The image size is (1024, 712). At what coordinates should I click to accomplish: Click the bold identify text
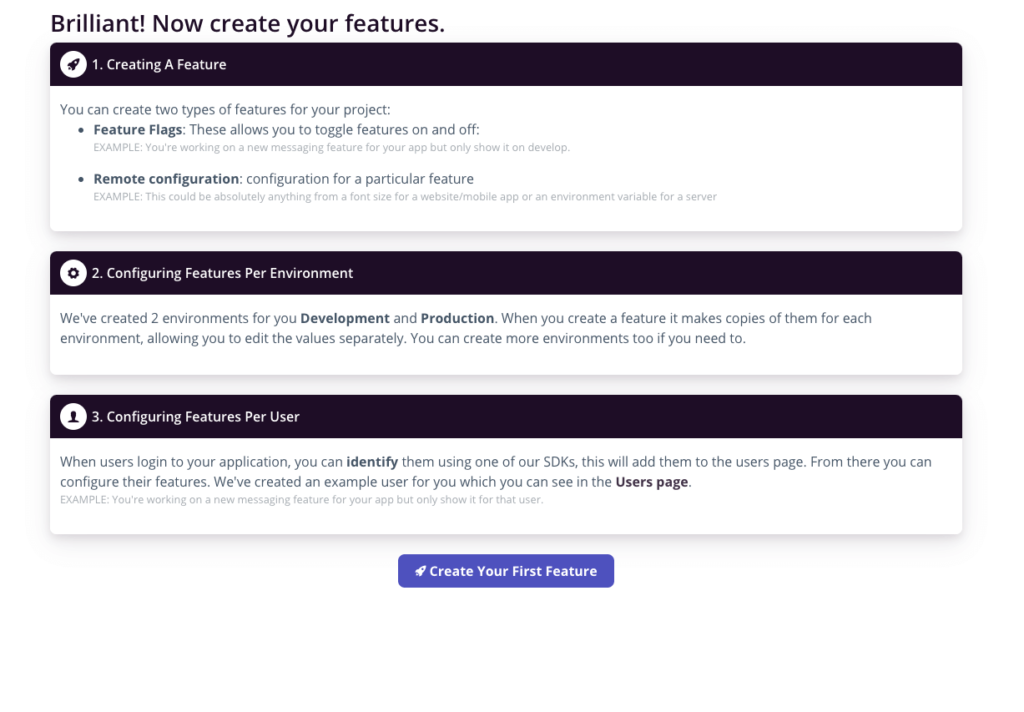[x=372, y=462]
